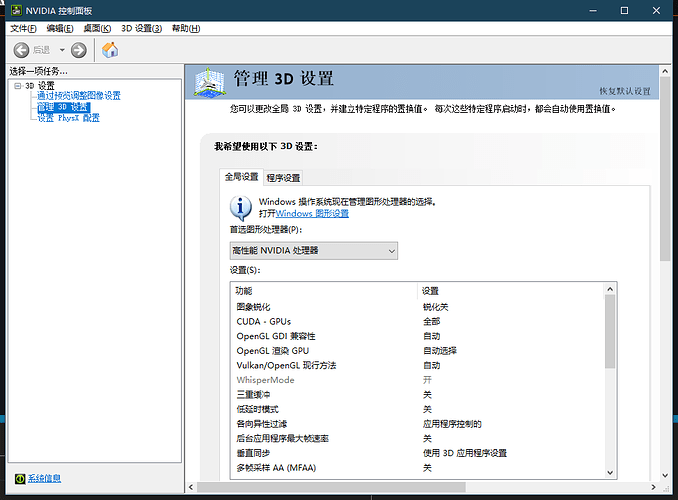678x500 pixels.
Task: Click the 锐化关 setting value
Action: [x=435, y=307]
